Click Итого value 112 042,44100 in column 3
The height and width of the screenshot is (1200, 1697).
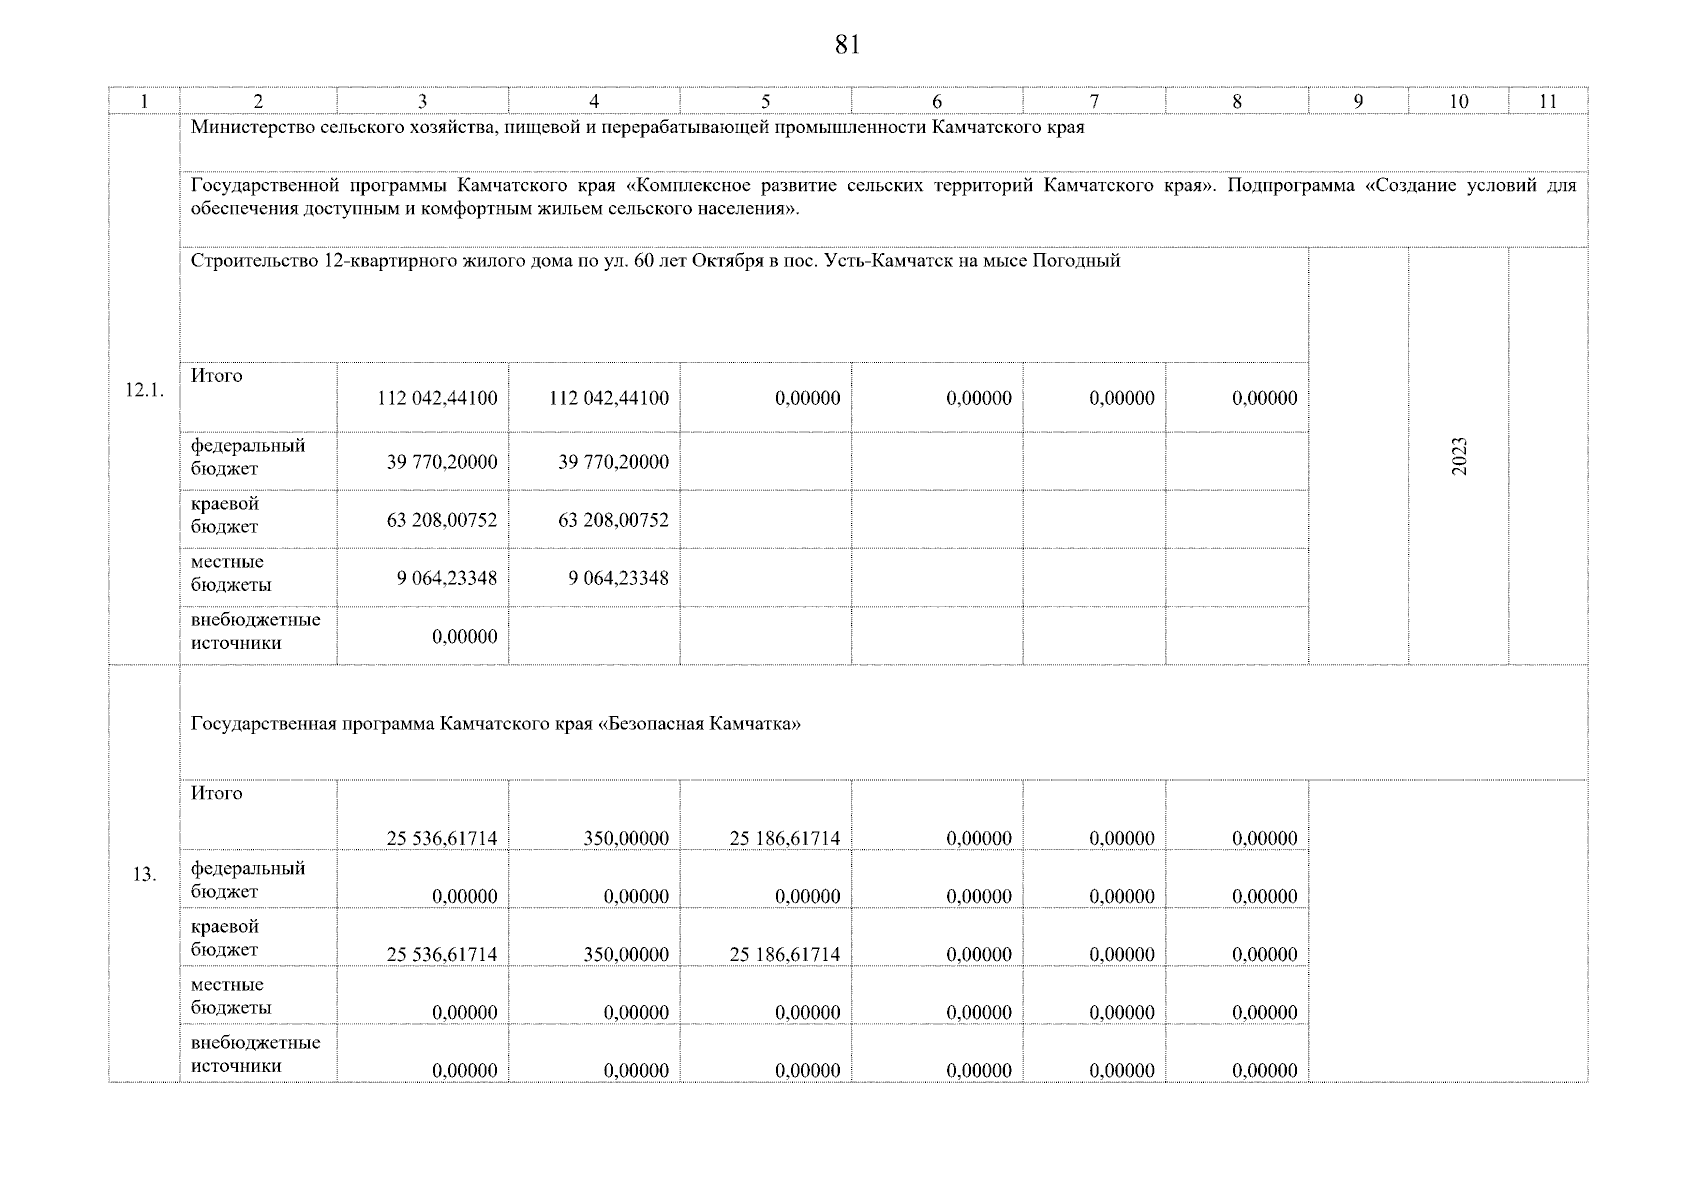[437, 398]
